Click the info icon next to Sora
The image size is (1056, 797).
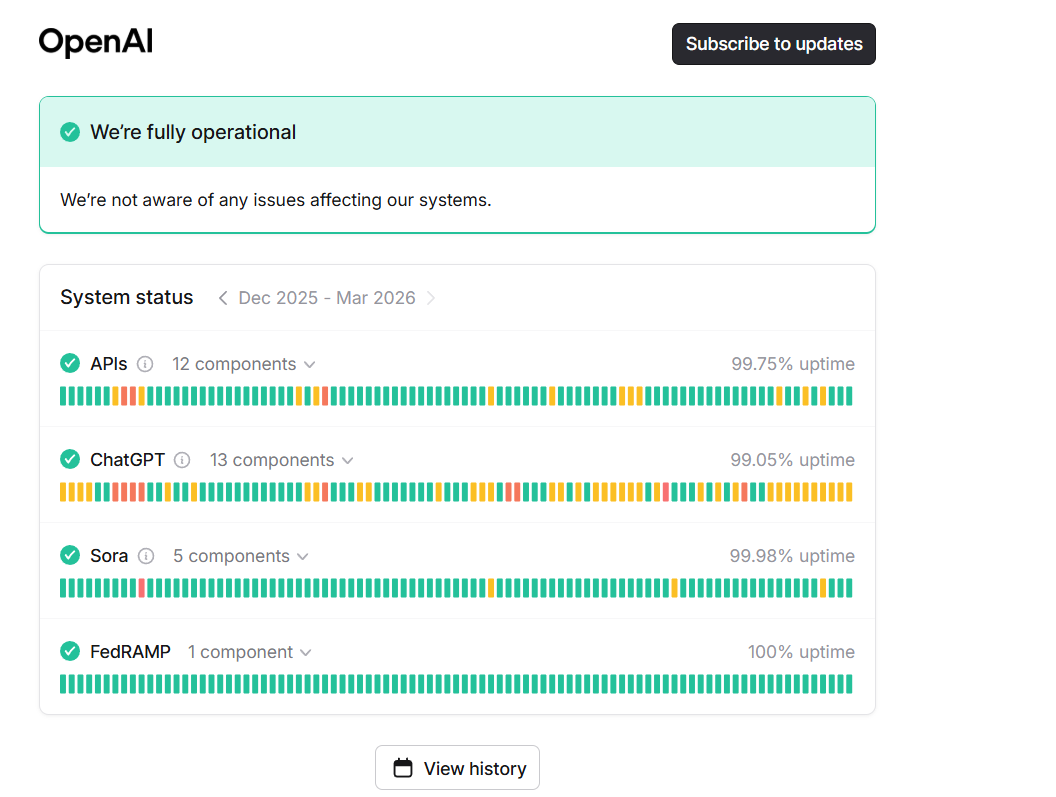pyautogui.click(x=146, y=556)
